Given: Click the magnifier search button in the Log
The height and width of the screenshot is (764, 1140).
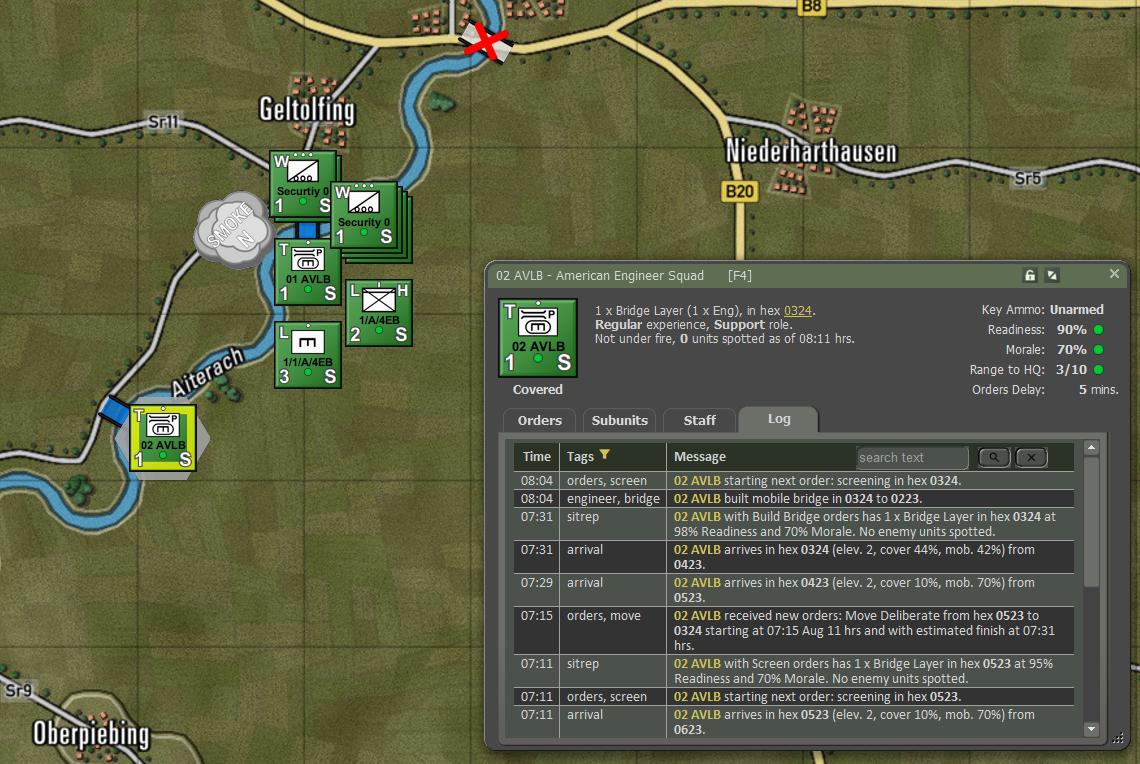Looking at the screenshot, I should click(x=993, y=457).
